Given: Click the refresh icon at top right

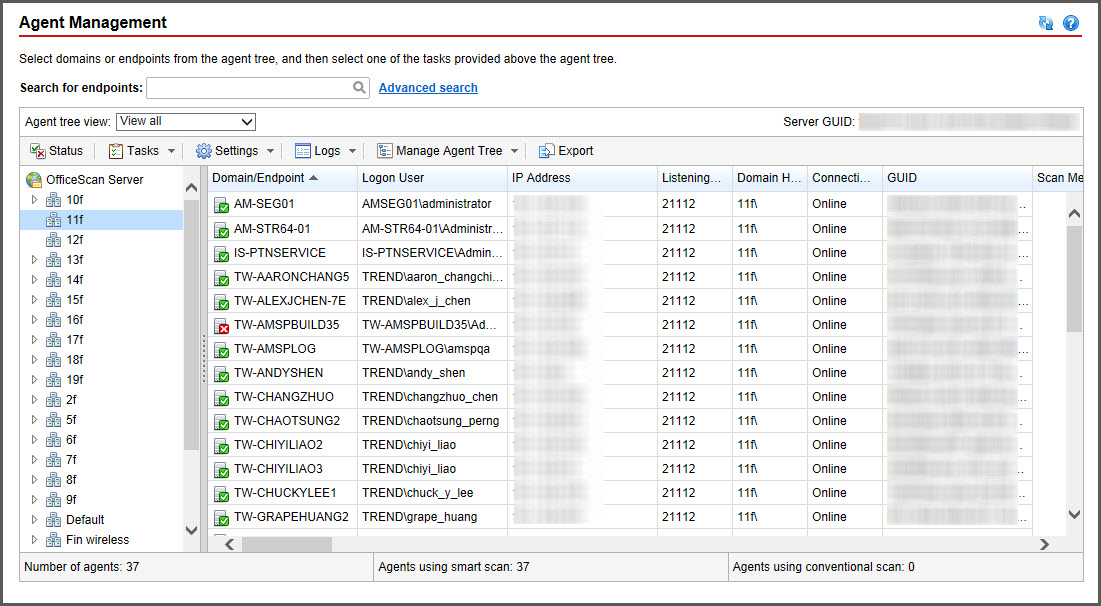Looking at the screenshot, I should click(x=1046, y=23).
